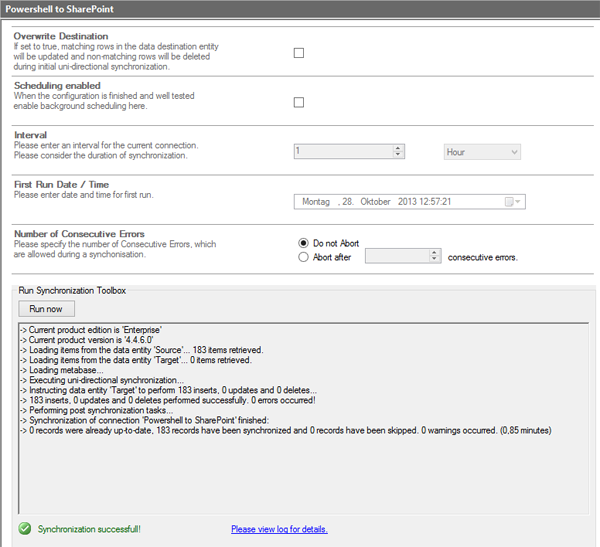Image resolution: width=600 pixels, height=547 pixels.
Task: Click the Run Synchronization Toolbox group label
Action: (72, 291)
